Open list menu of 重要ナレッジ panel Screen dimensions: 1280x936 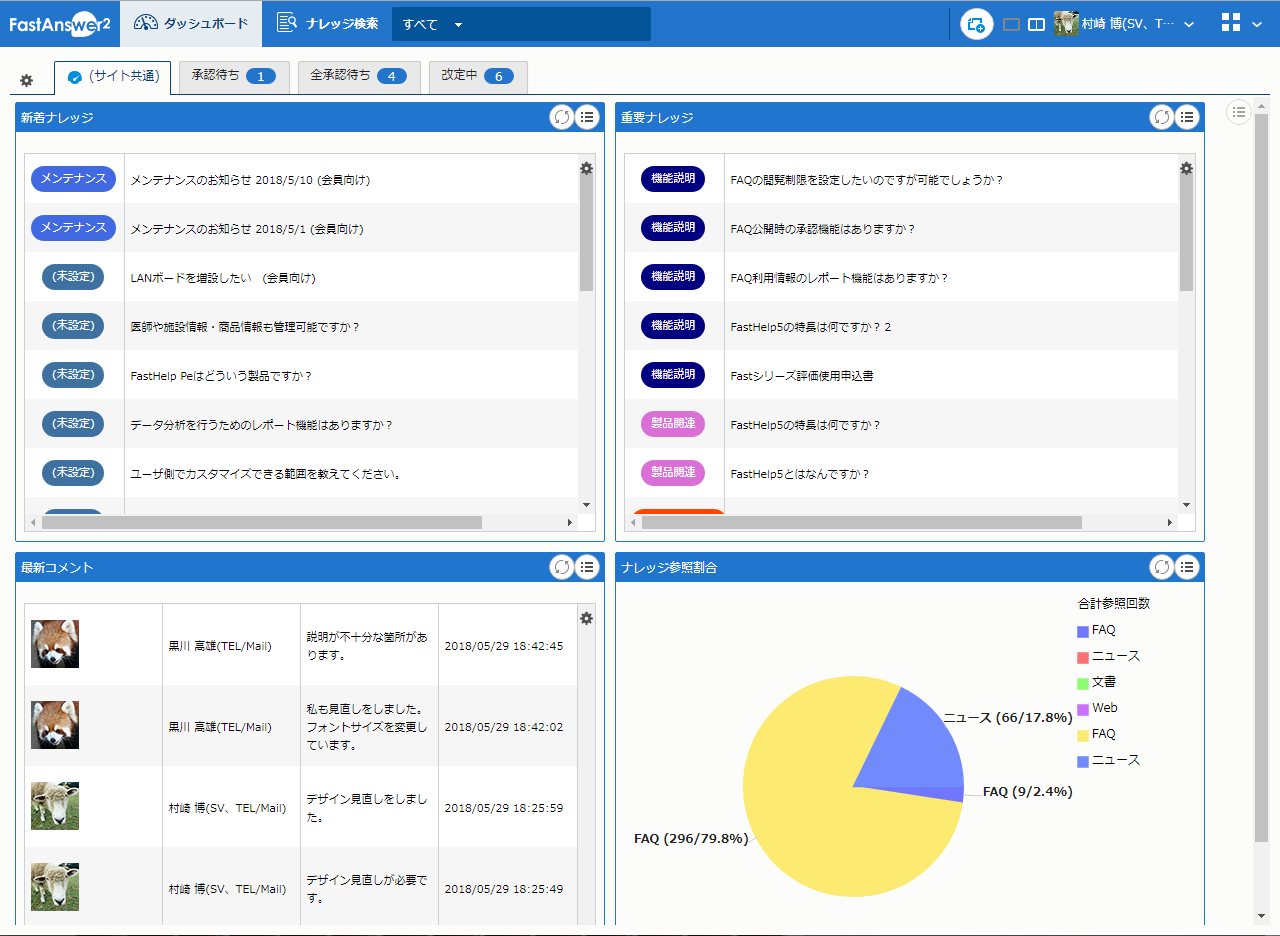(x=1187, y=117)
